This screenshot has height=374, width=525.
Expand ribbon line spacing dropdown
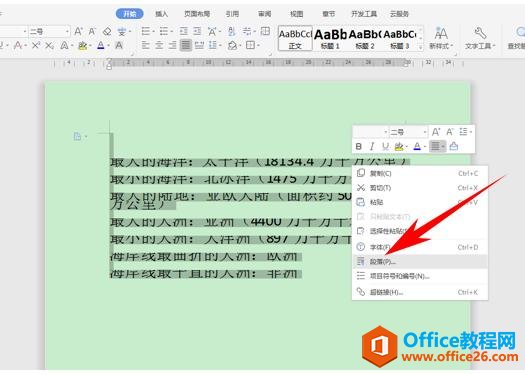tap(220, 45)
